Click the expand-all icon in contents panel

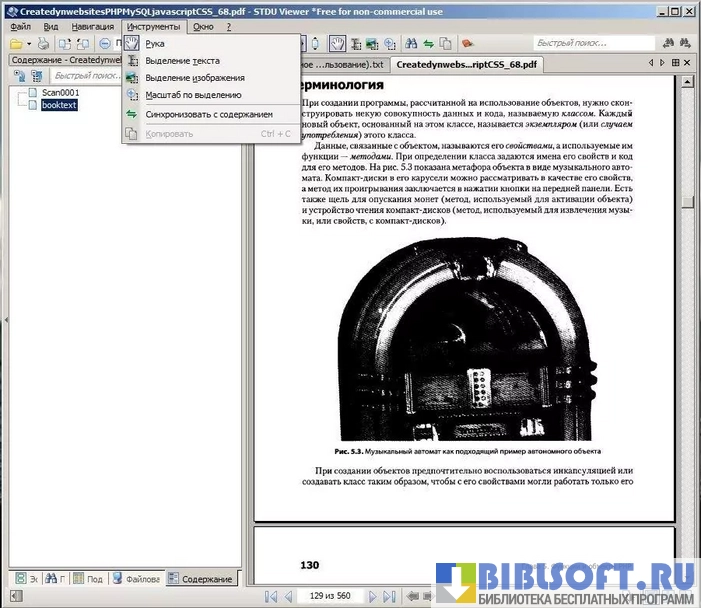point(19,76)
